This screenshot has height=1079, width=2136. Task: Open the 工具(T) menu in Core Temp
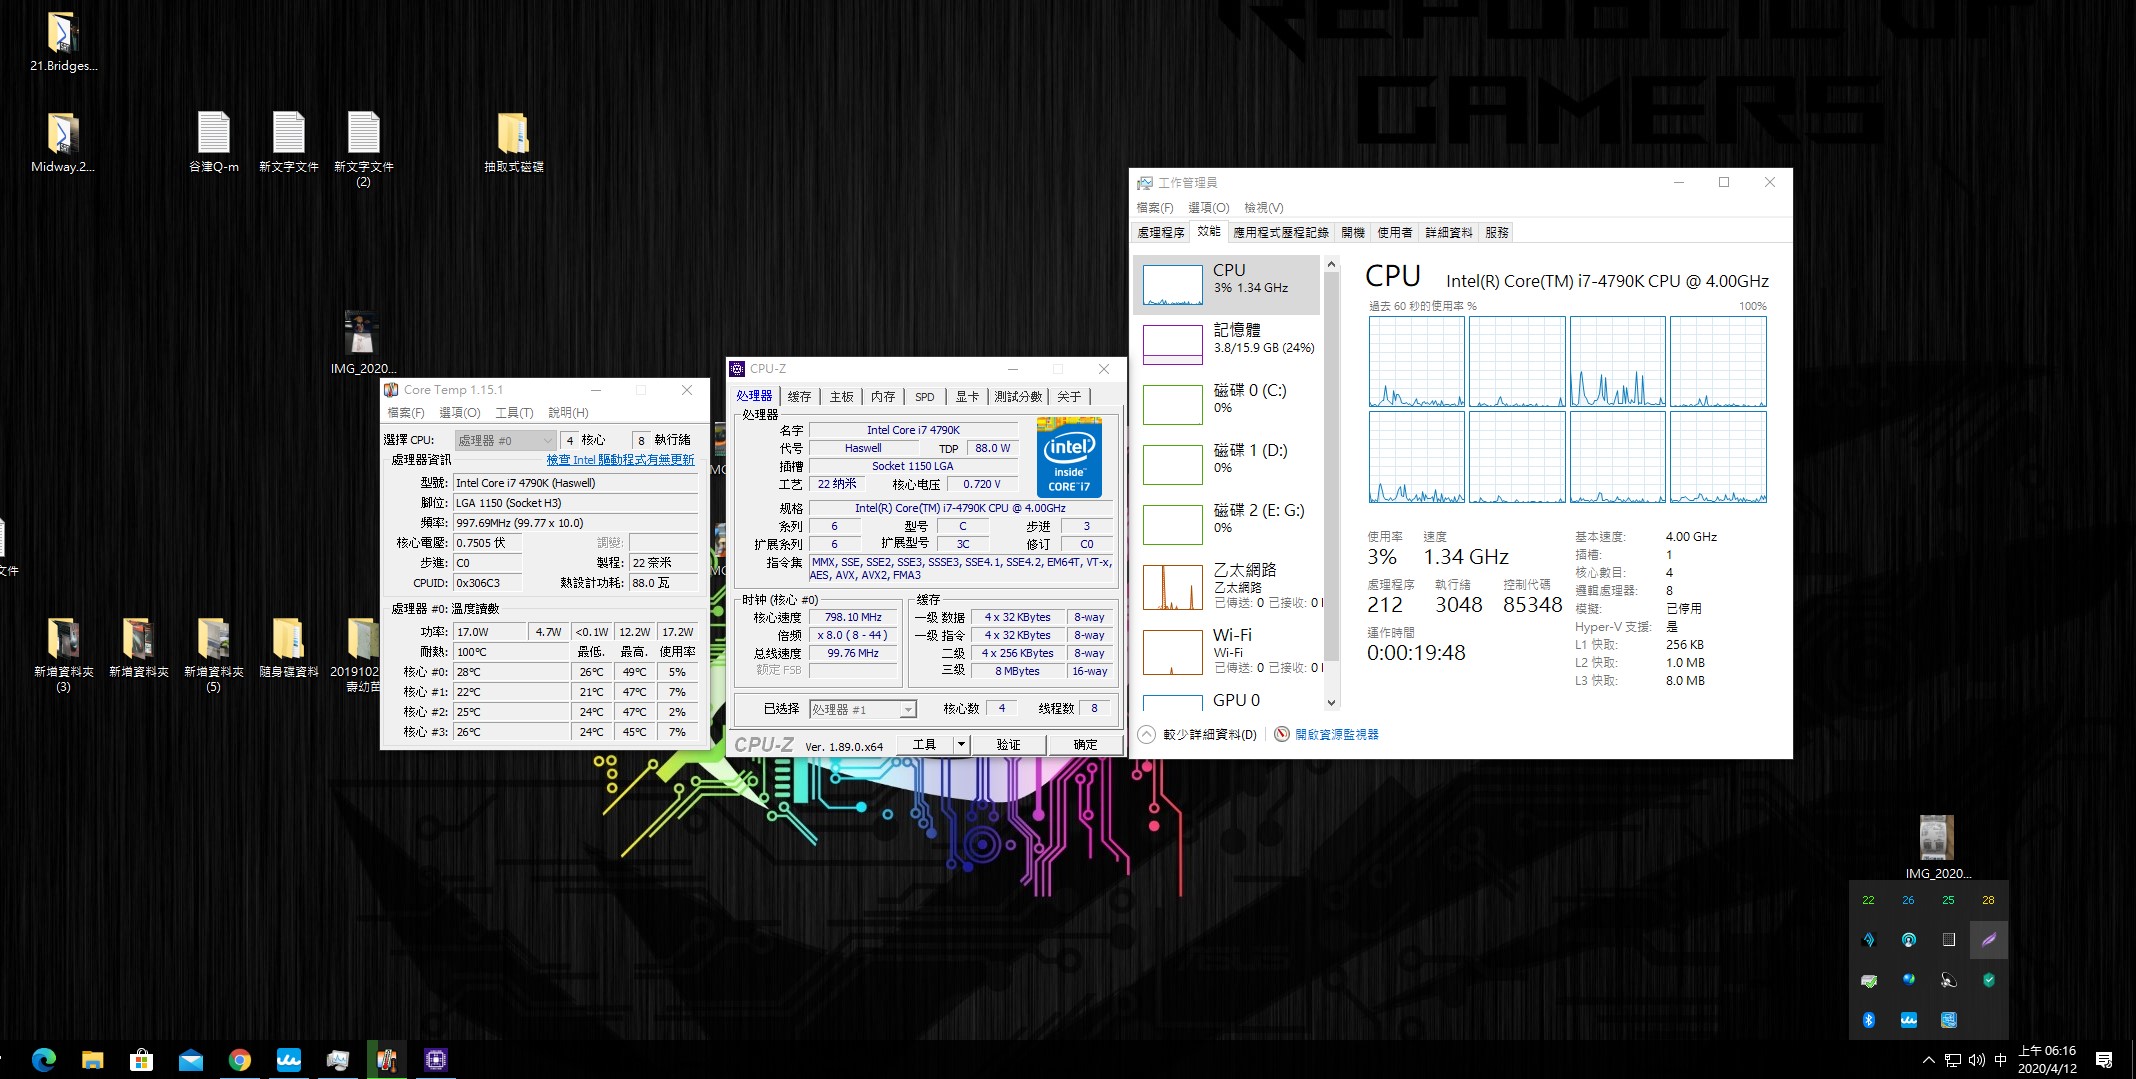point(514,412)
